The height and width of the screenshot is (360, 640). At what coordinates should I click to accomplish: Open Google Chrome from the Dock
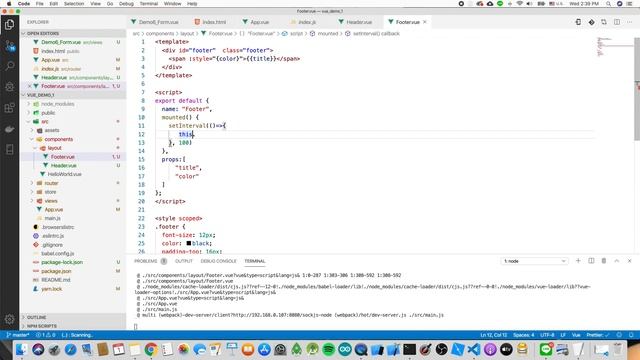pyautogui.click(x=151, y=349)
